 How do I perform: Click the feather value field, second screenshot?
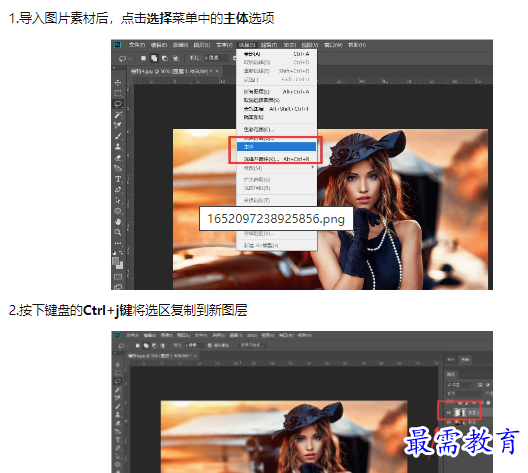click(194, 345)
